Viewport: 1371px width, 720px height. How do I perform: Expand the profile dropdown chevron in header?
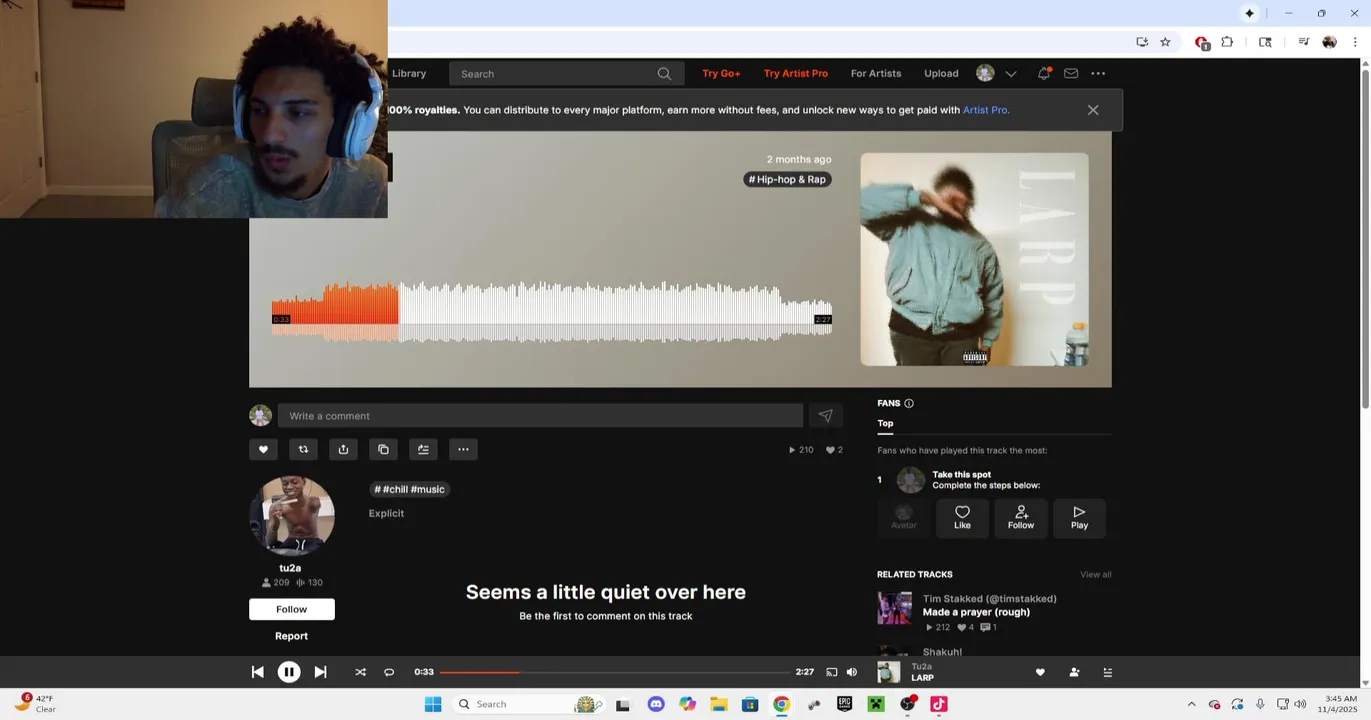point(1011,74)
